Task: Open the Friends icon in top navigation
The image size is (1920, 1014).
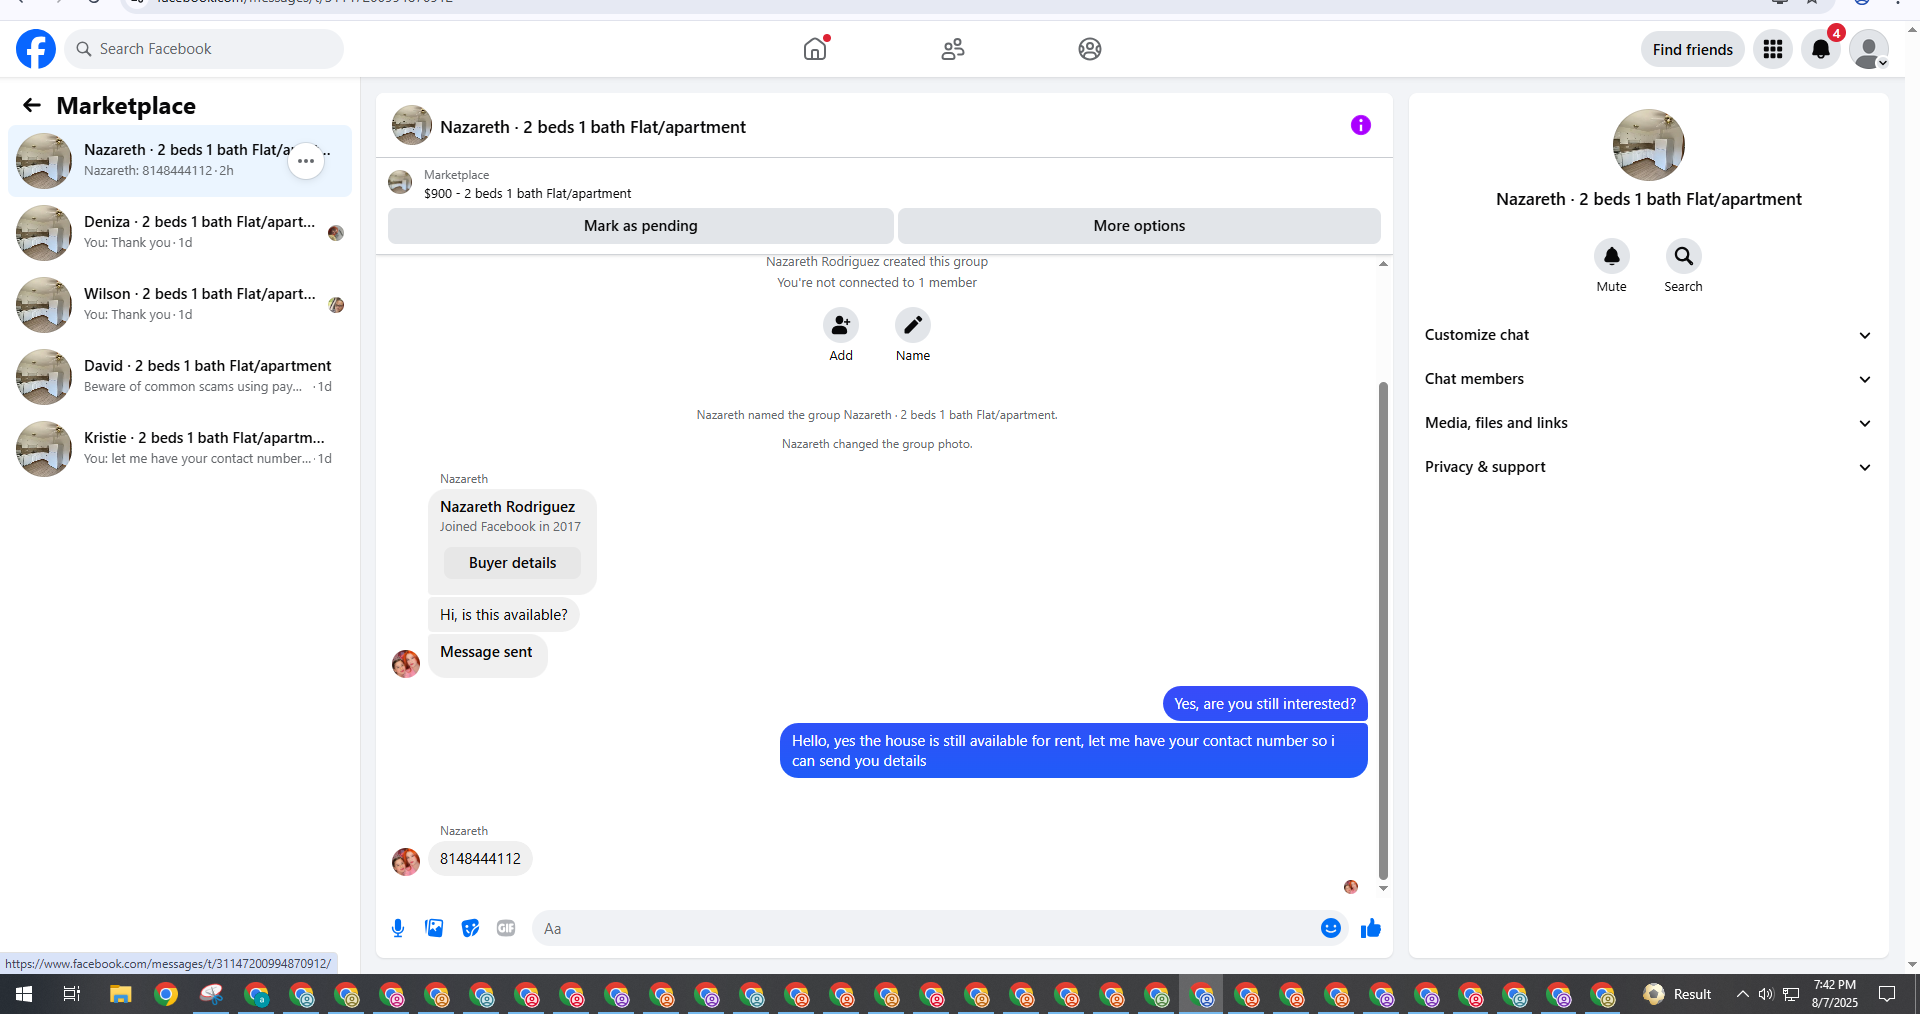Action: [953, 49]
